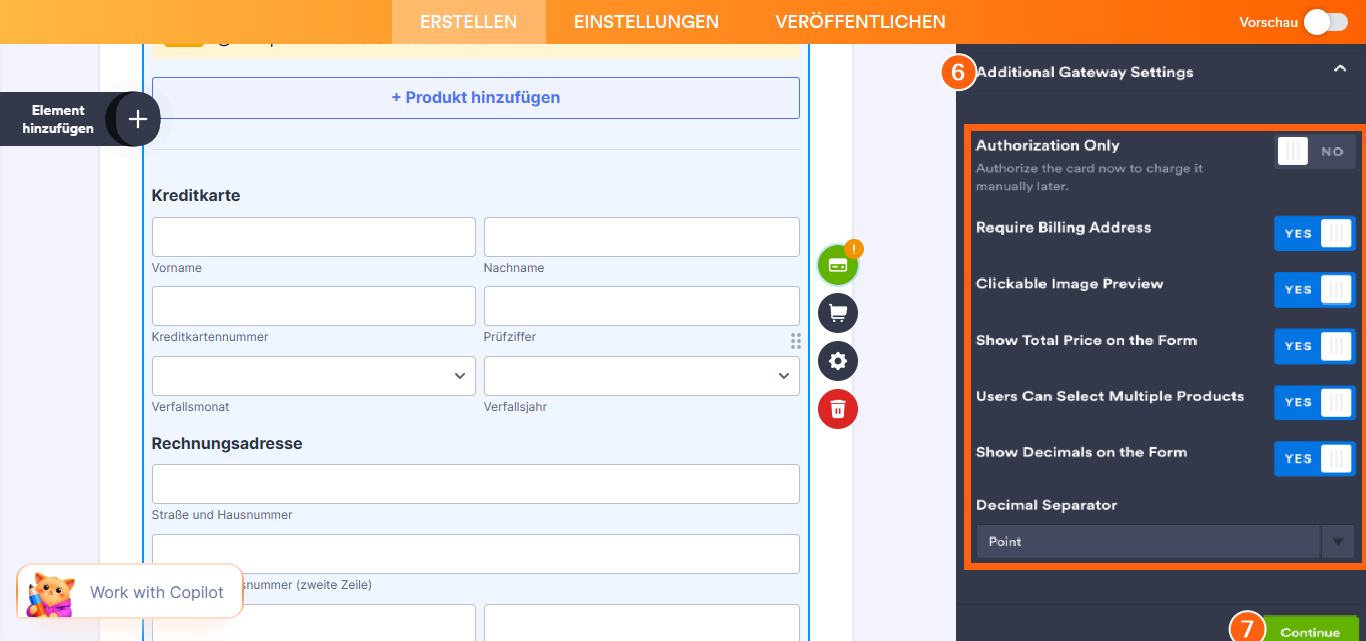
Task: Click the drag handle dots icon
Action: (796, 341)
